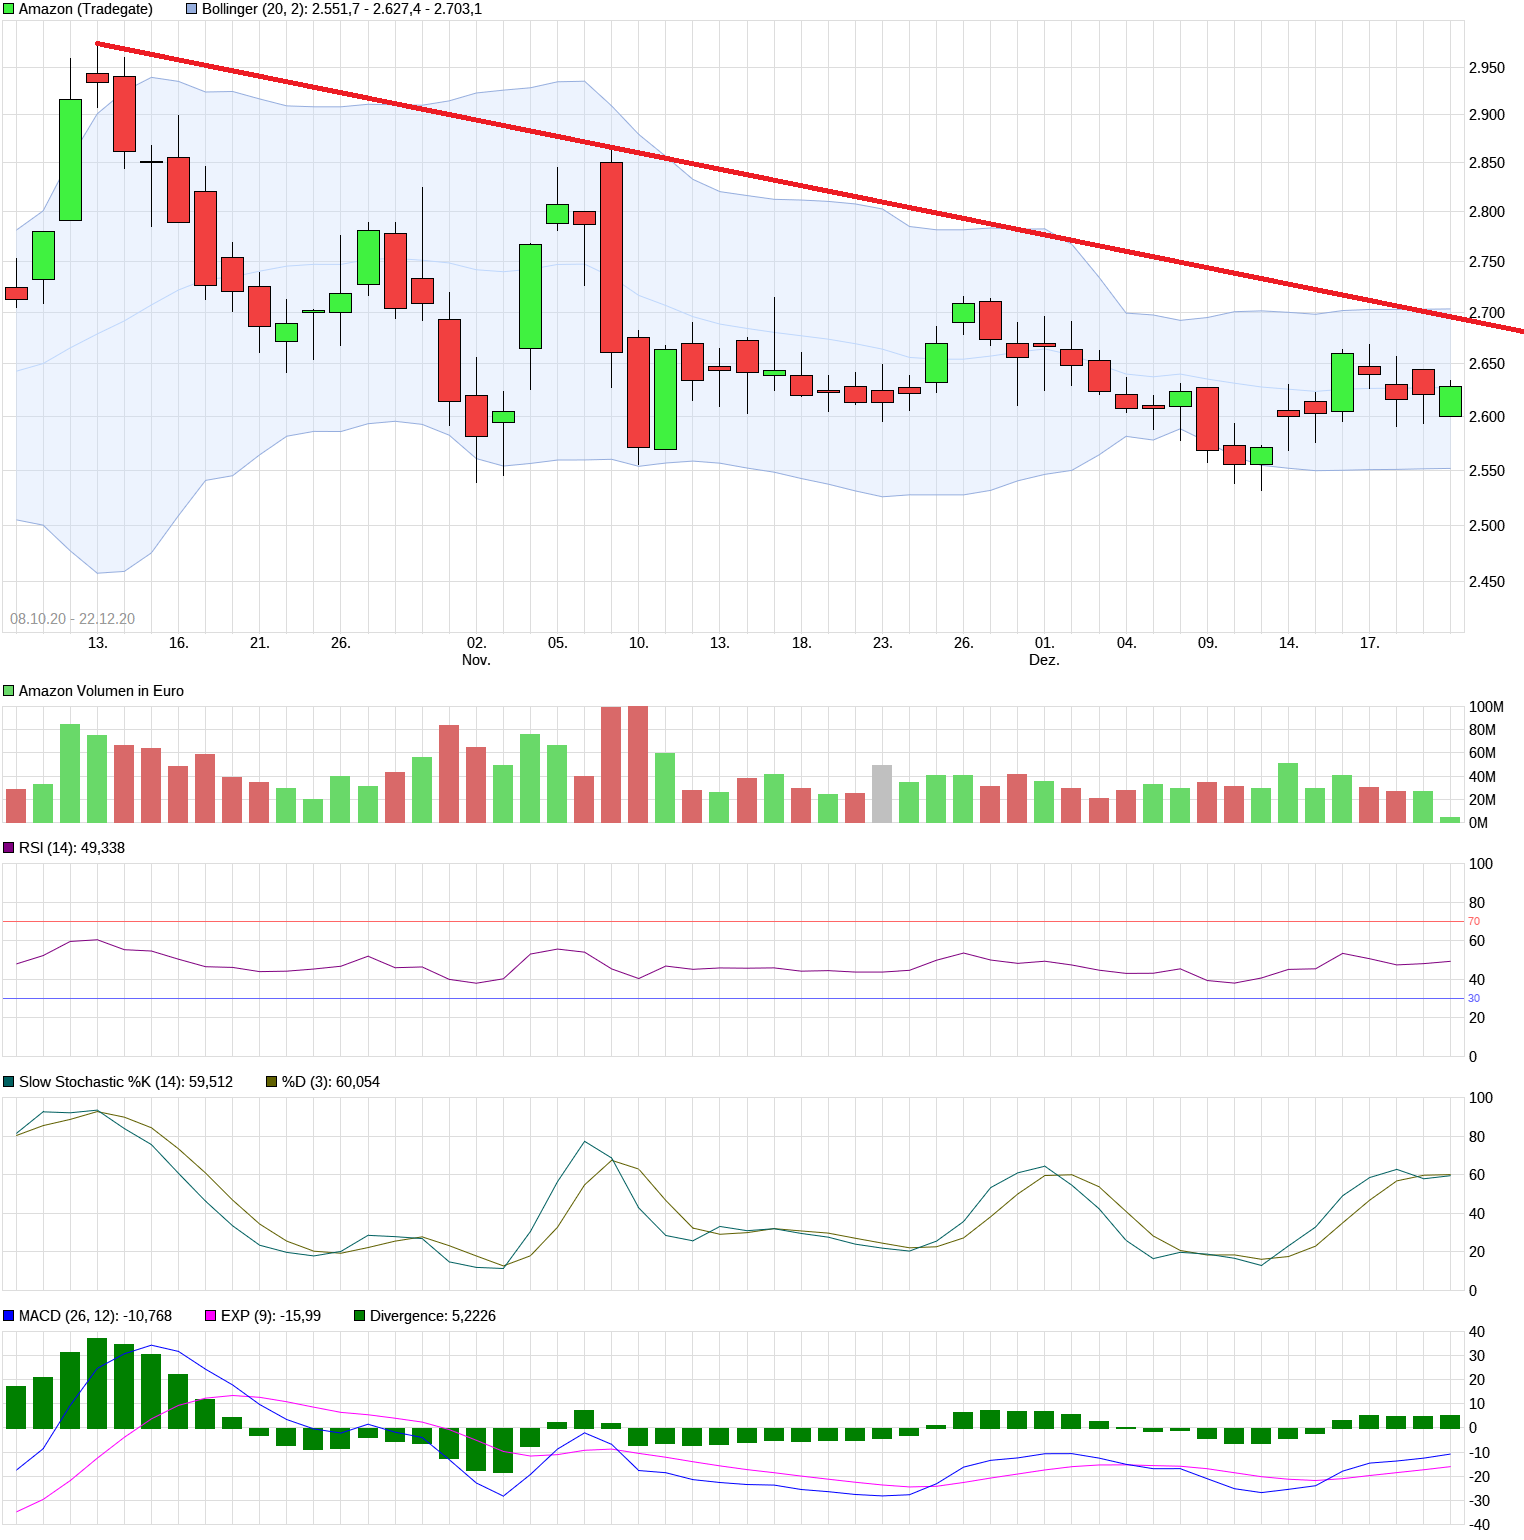Click the Amazon Volumen legend color square
The height and width of the screenshot is (1540, 1524).
pyautogui.click(x=9, y=691)
